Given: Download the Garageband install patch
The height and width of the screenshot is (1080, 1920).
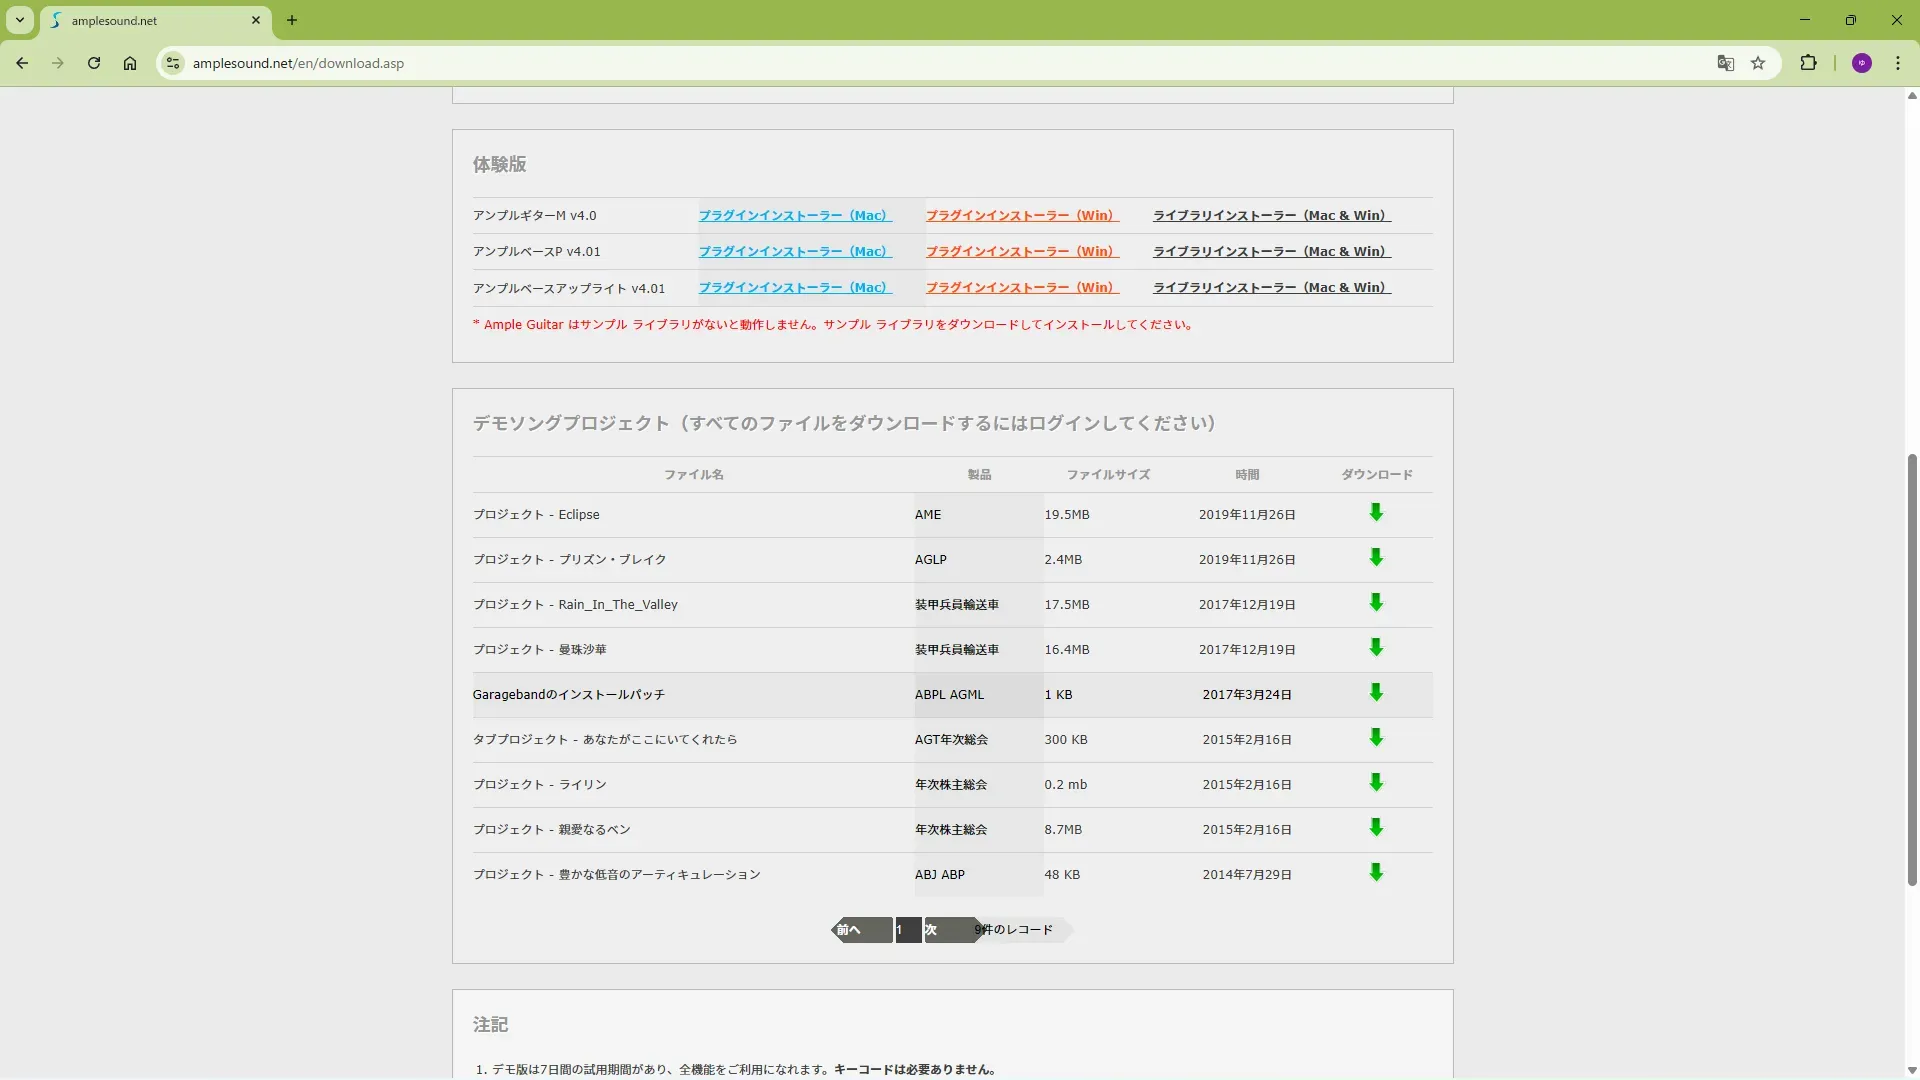Looking at the screenshot, I should coord(1376,693).
